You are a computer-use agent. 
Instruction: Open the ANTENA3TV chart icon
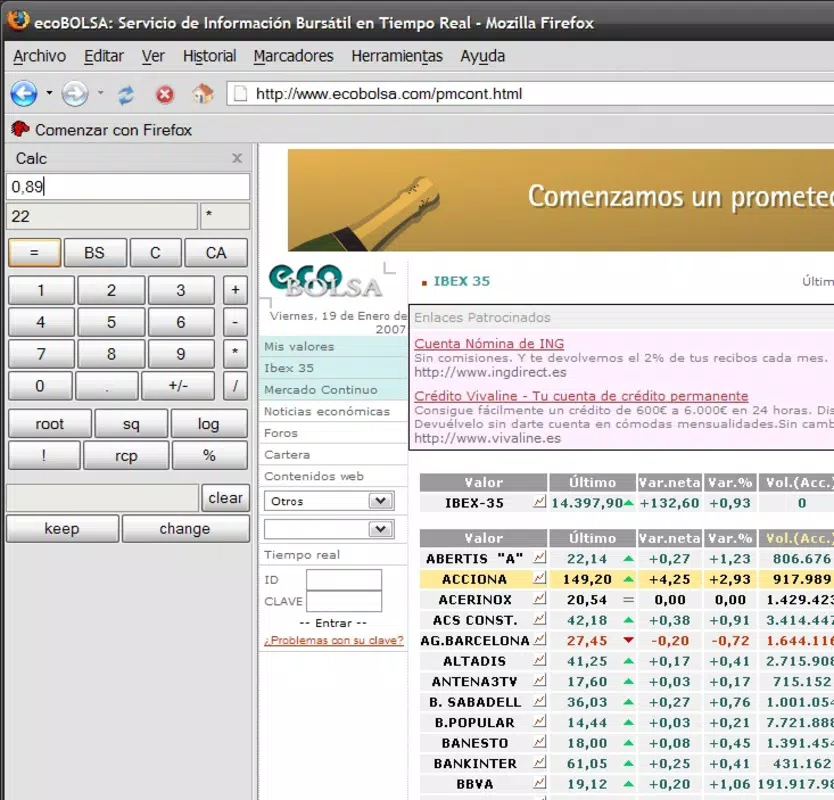click(539, 680)
